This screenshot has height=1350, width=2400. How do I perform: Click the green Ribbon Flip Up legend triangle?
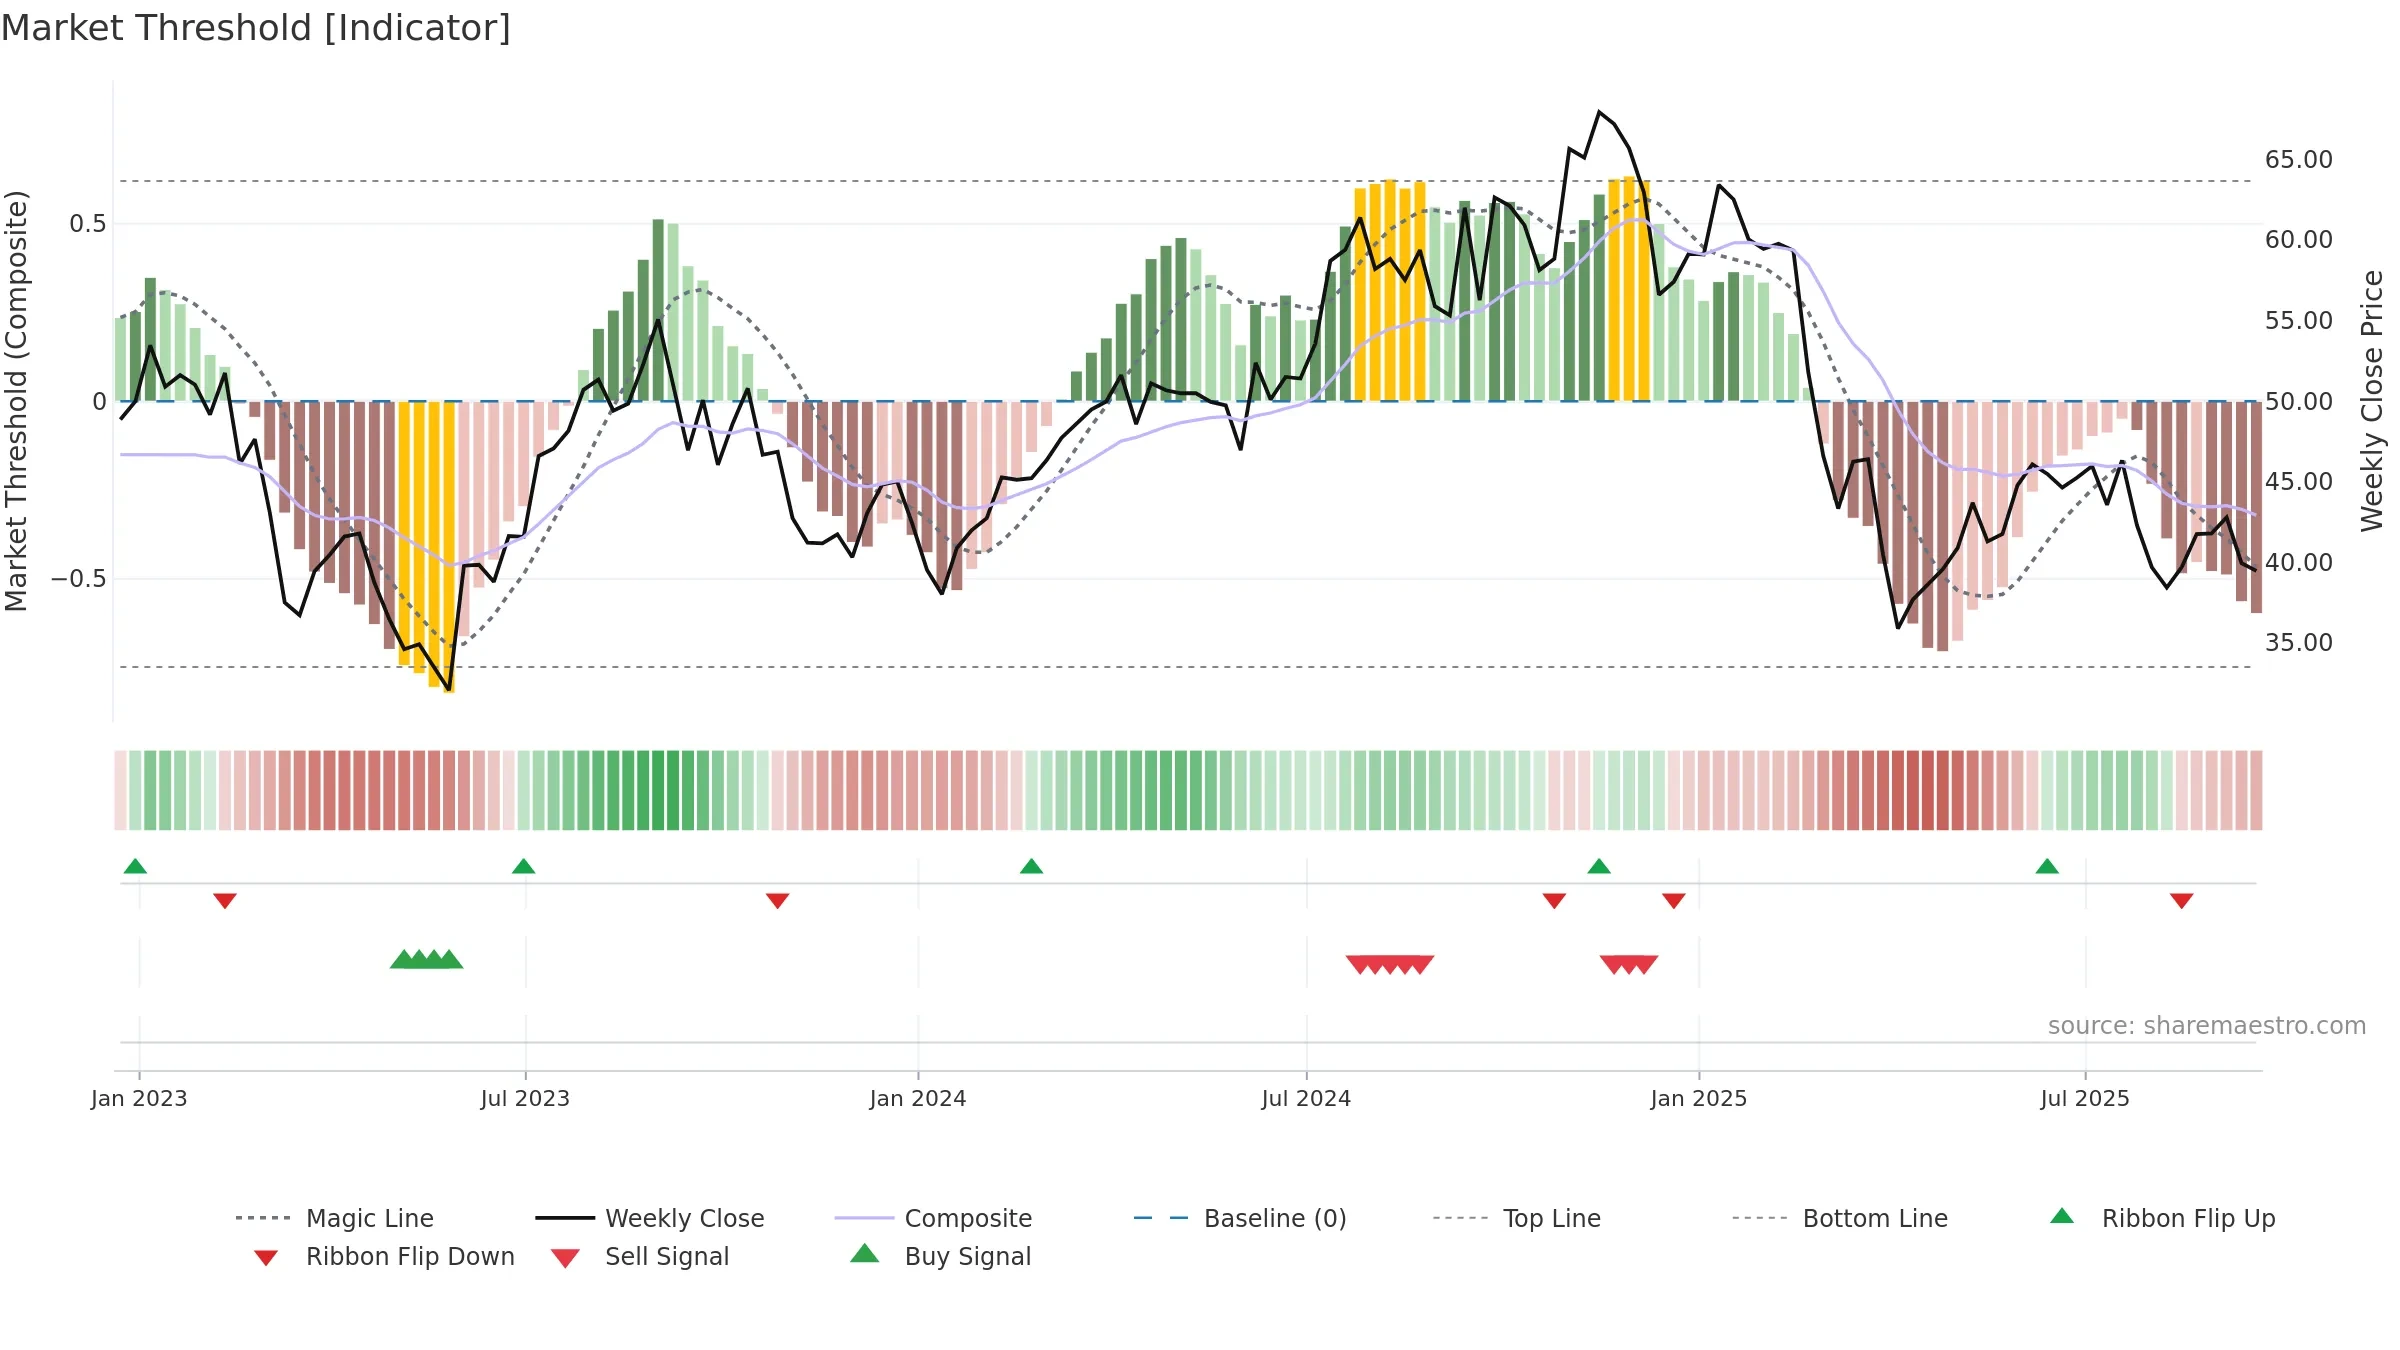[2062, 1216]
